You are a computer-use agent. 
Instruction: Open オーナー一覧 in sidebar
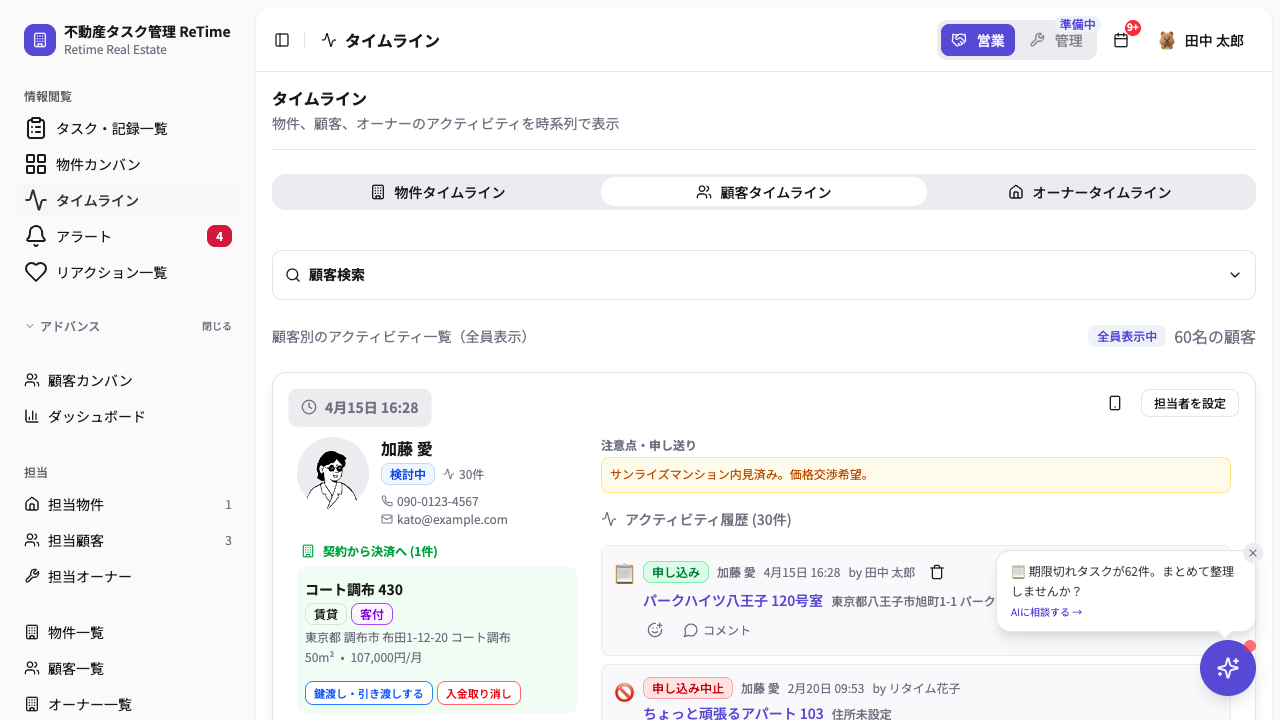coord(128,704)
